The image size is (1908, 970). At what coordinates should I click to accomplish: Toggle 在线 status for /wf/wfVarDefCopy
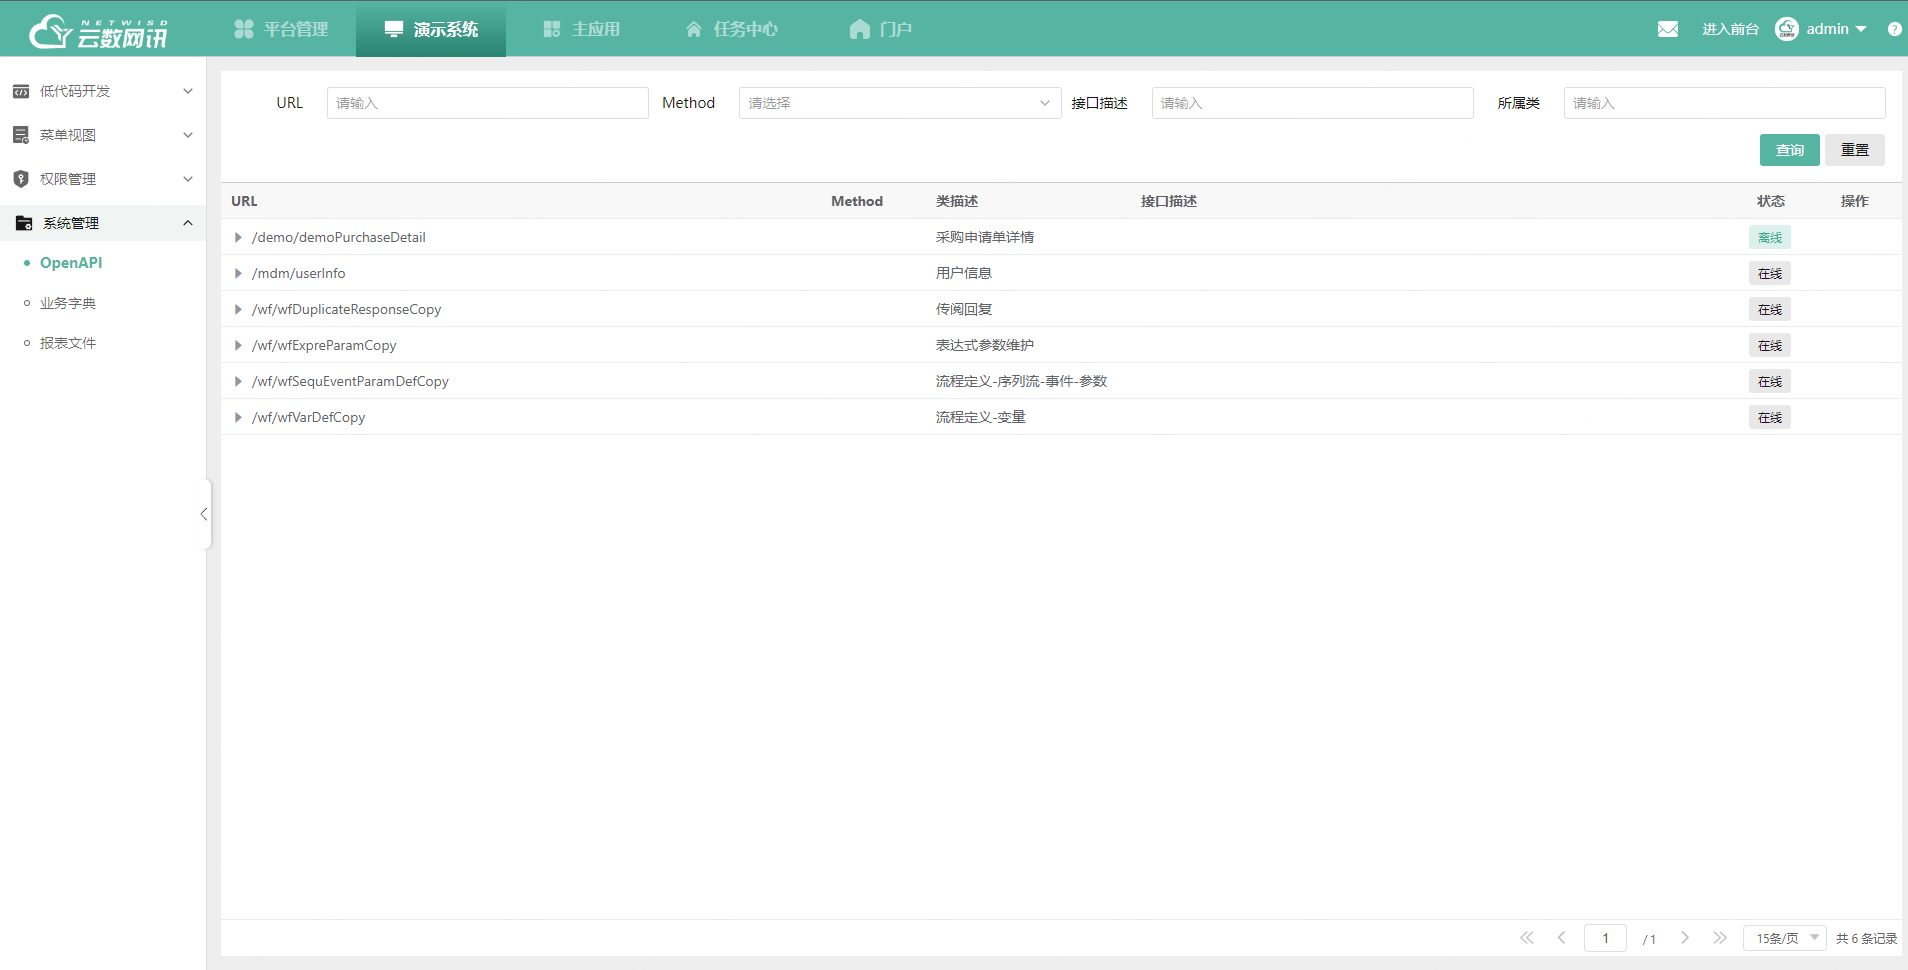click(1768, 417)
